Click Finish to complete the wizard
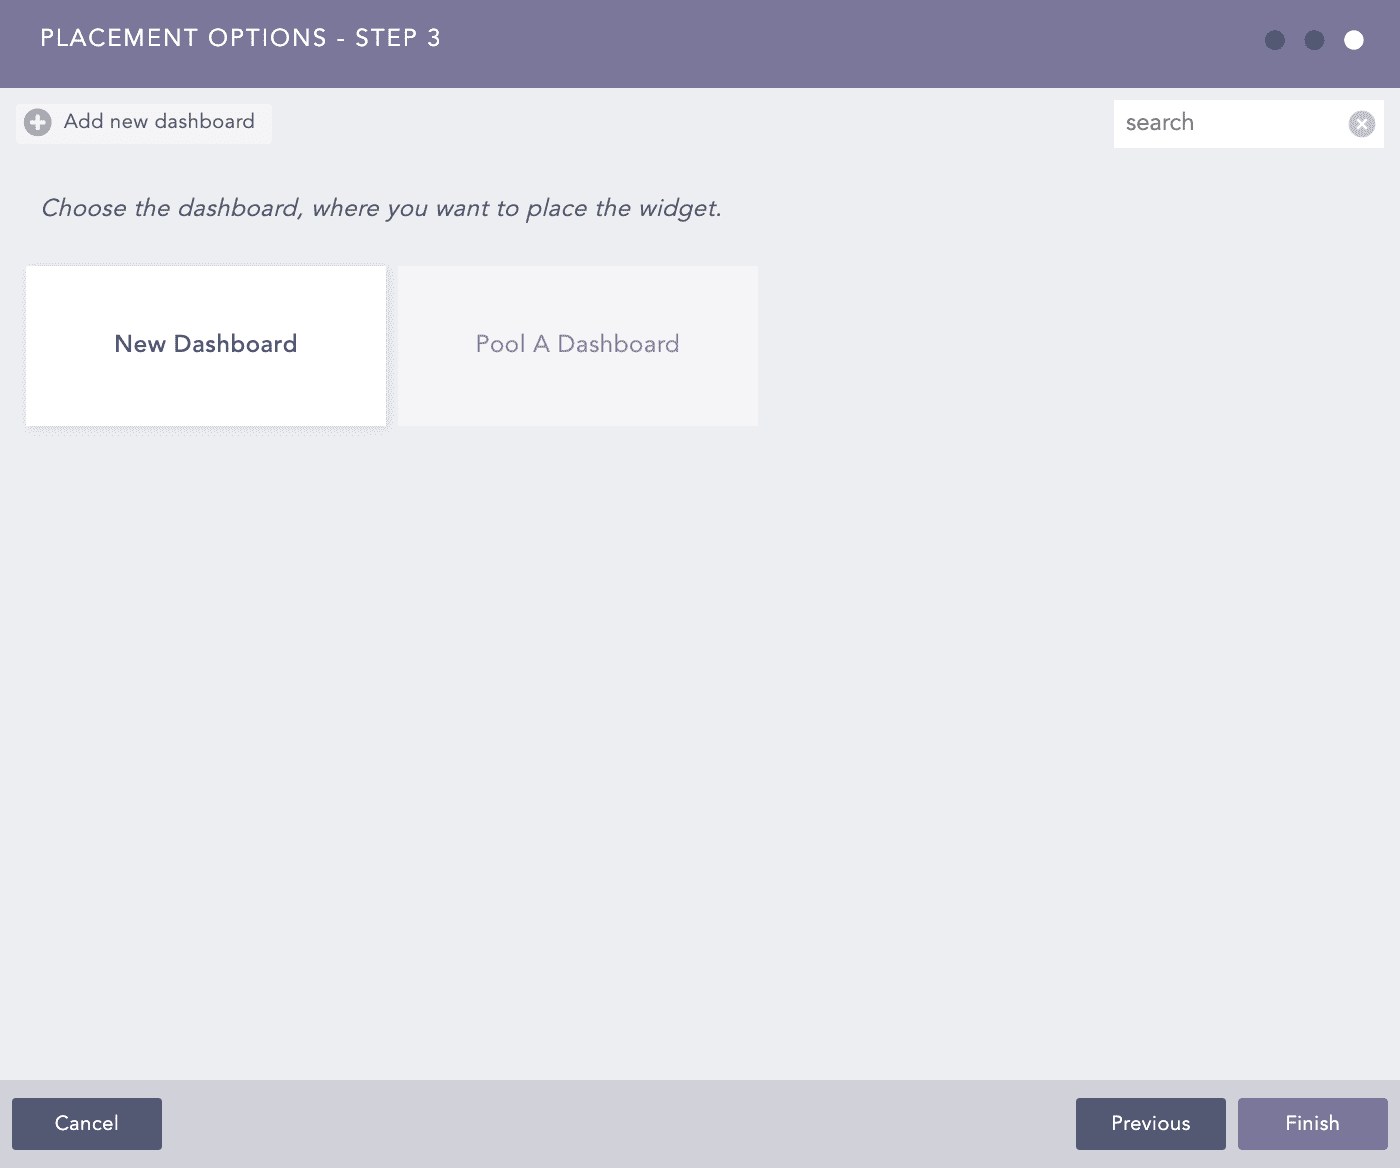Image resolution: width=1400 pixels, height=1168 pixels. (x=1312, y=1124)
